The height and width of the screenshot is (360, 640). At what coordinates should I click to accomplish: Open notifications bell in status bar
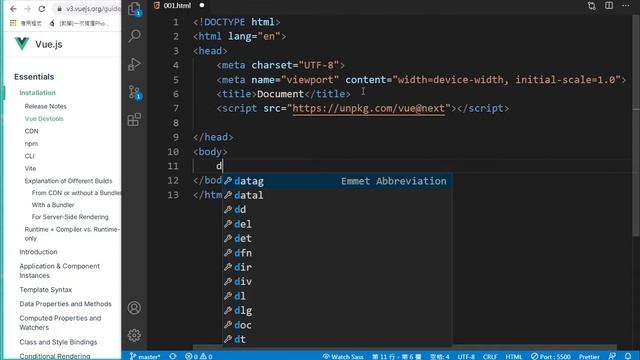[x=628, y=356]
